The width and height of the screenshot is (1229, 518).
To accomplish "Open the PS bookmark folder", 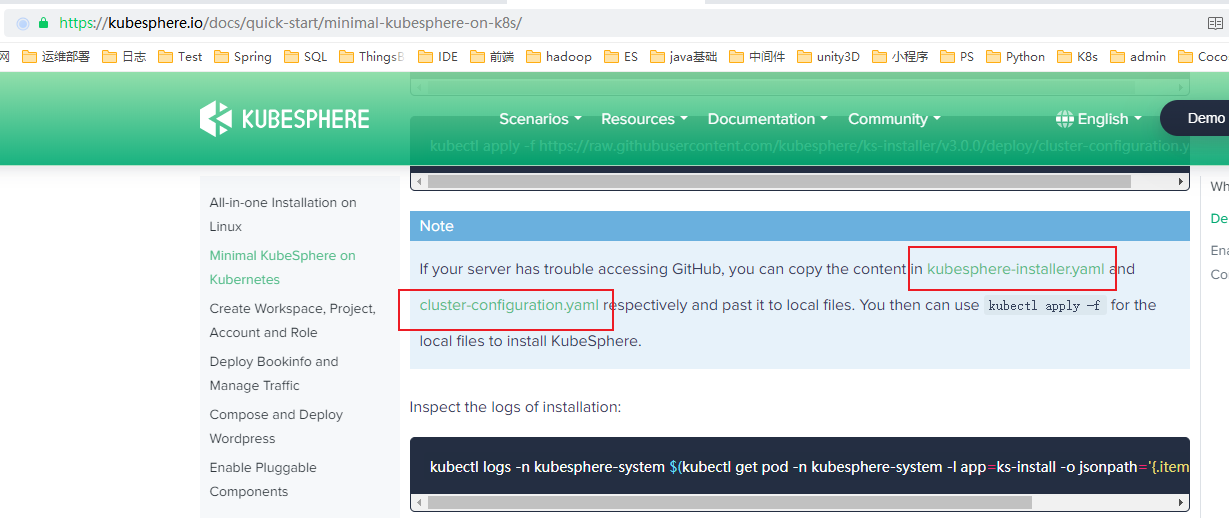I will click(957, 57).
